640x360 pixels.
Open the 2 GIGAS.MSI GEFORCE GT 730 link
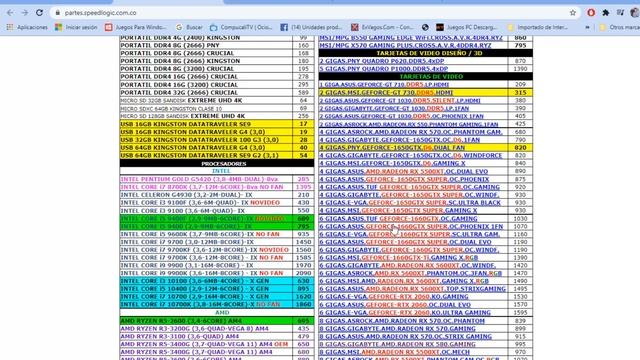[386, 93]
